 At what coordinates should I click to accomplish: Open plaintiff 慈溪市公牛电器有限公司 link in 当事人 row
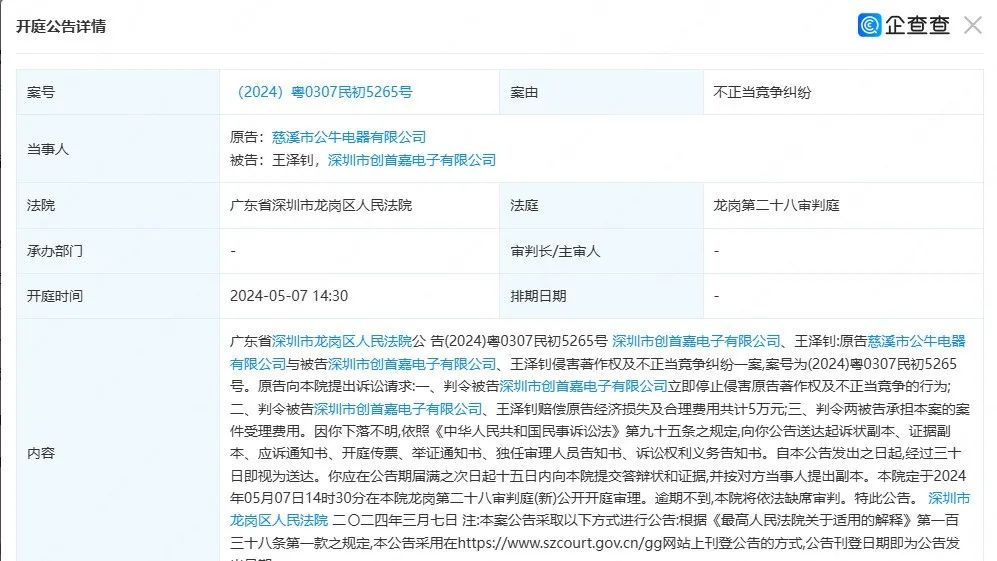348,137
